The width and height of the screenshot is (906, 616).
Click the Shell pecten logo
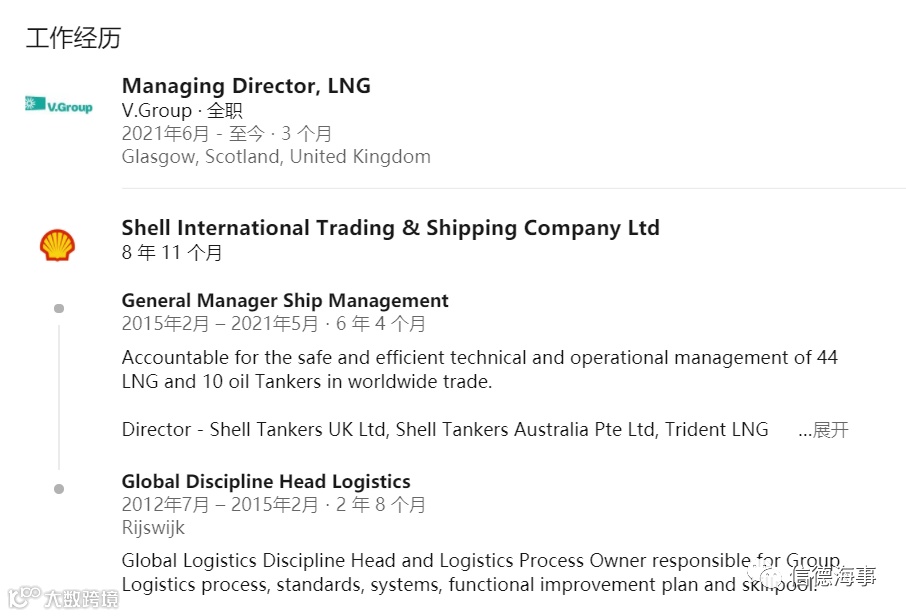click(x=57, y=245)
